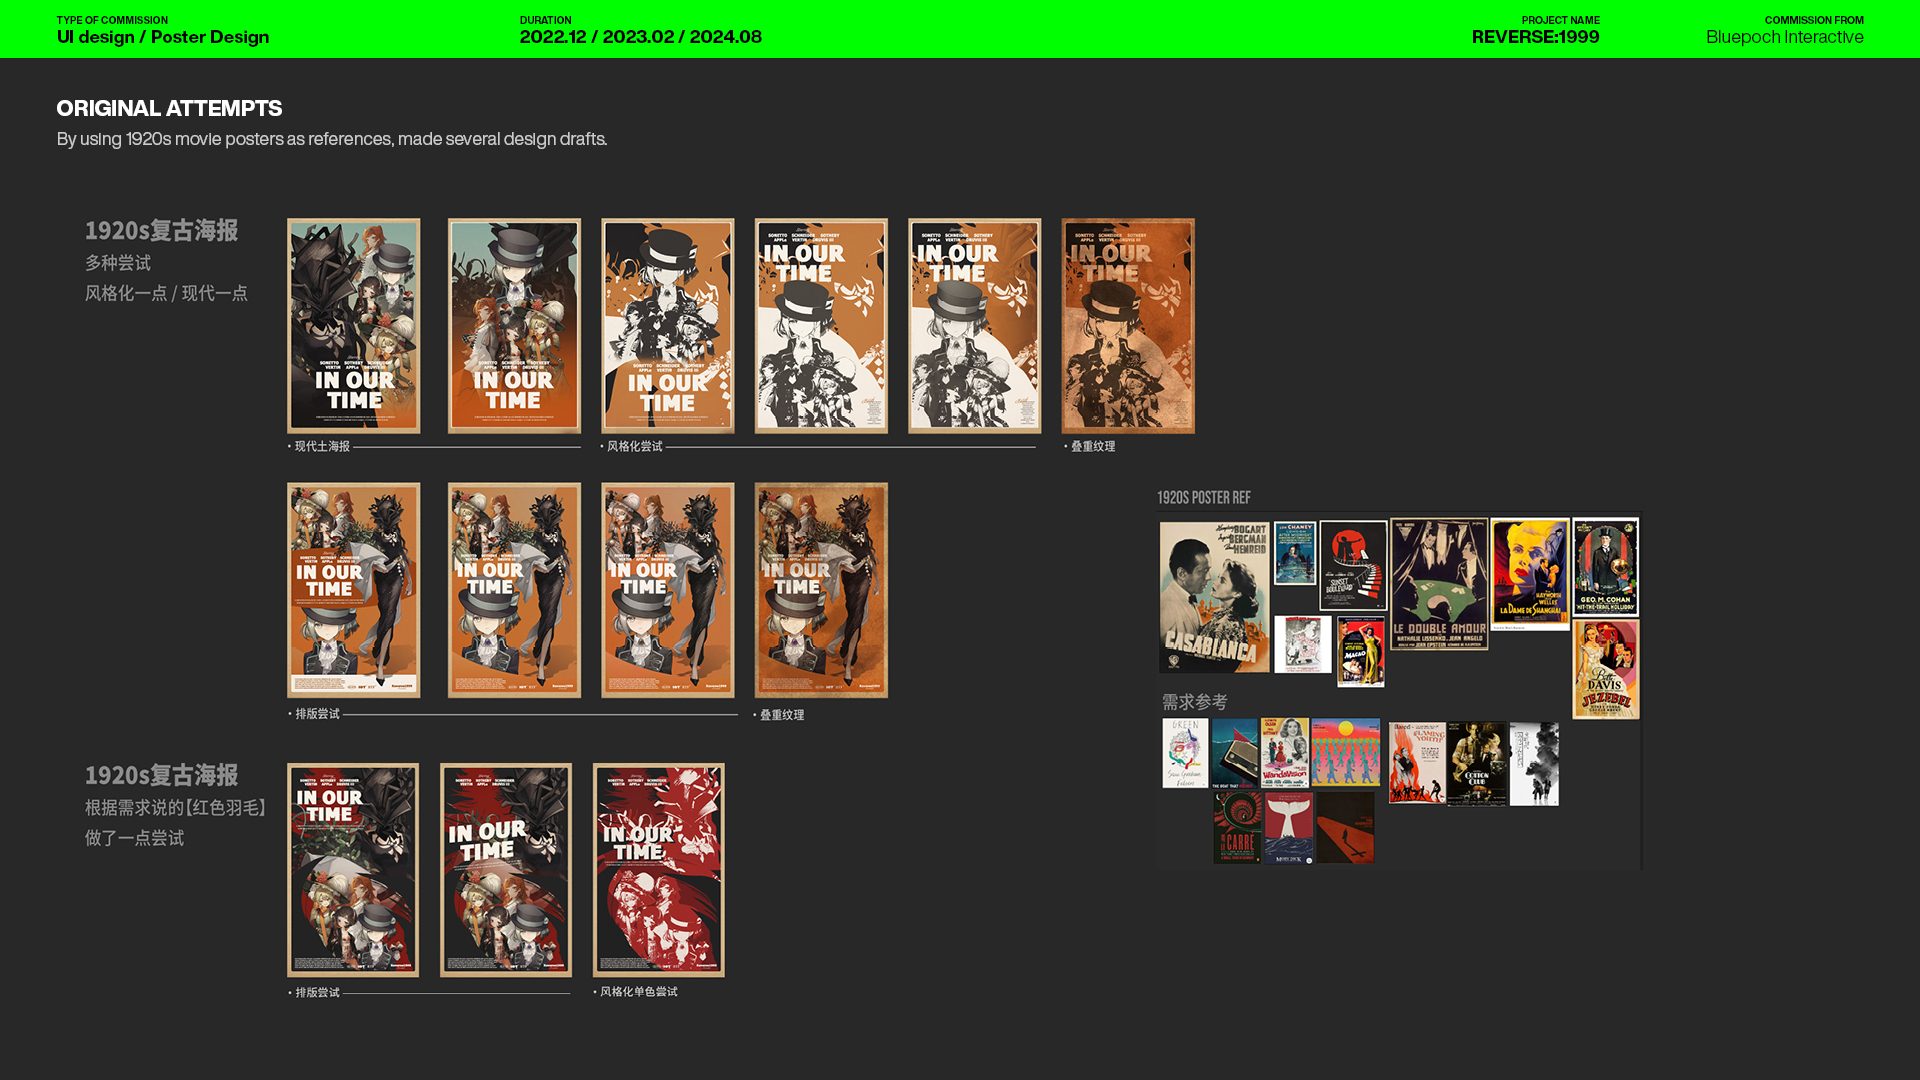Image resolution: width=1920 pixels, height=1080 pixels.
Task: Click the vintage radio boat poster
Action: (1234, 753)
